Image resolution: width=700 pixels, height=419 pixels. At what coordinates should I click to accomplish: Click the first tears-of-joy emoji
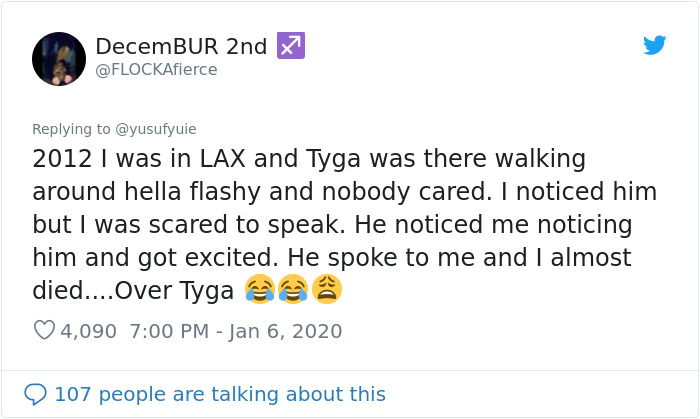(x=260, y=290)
